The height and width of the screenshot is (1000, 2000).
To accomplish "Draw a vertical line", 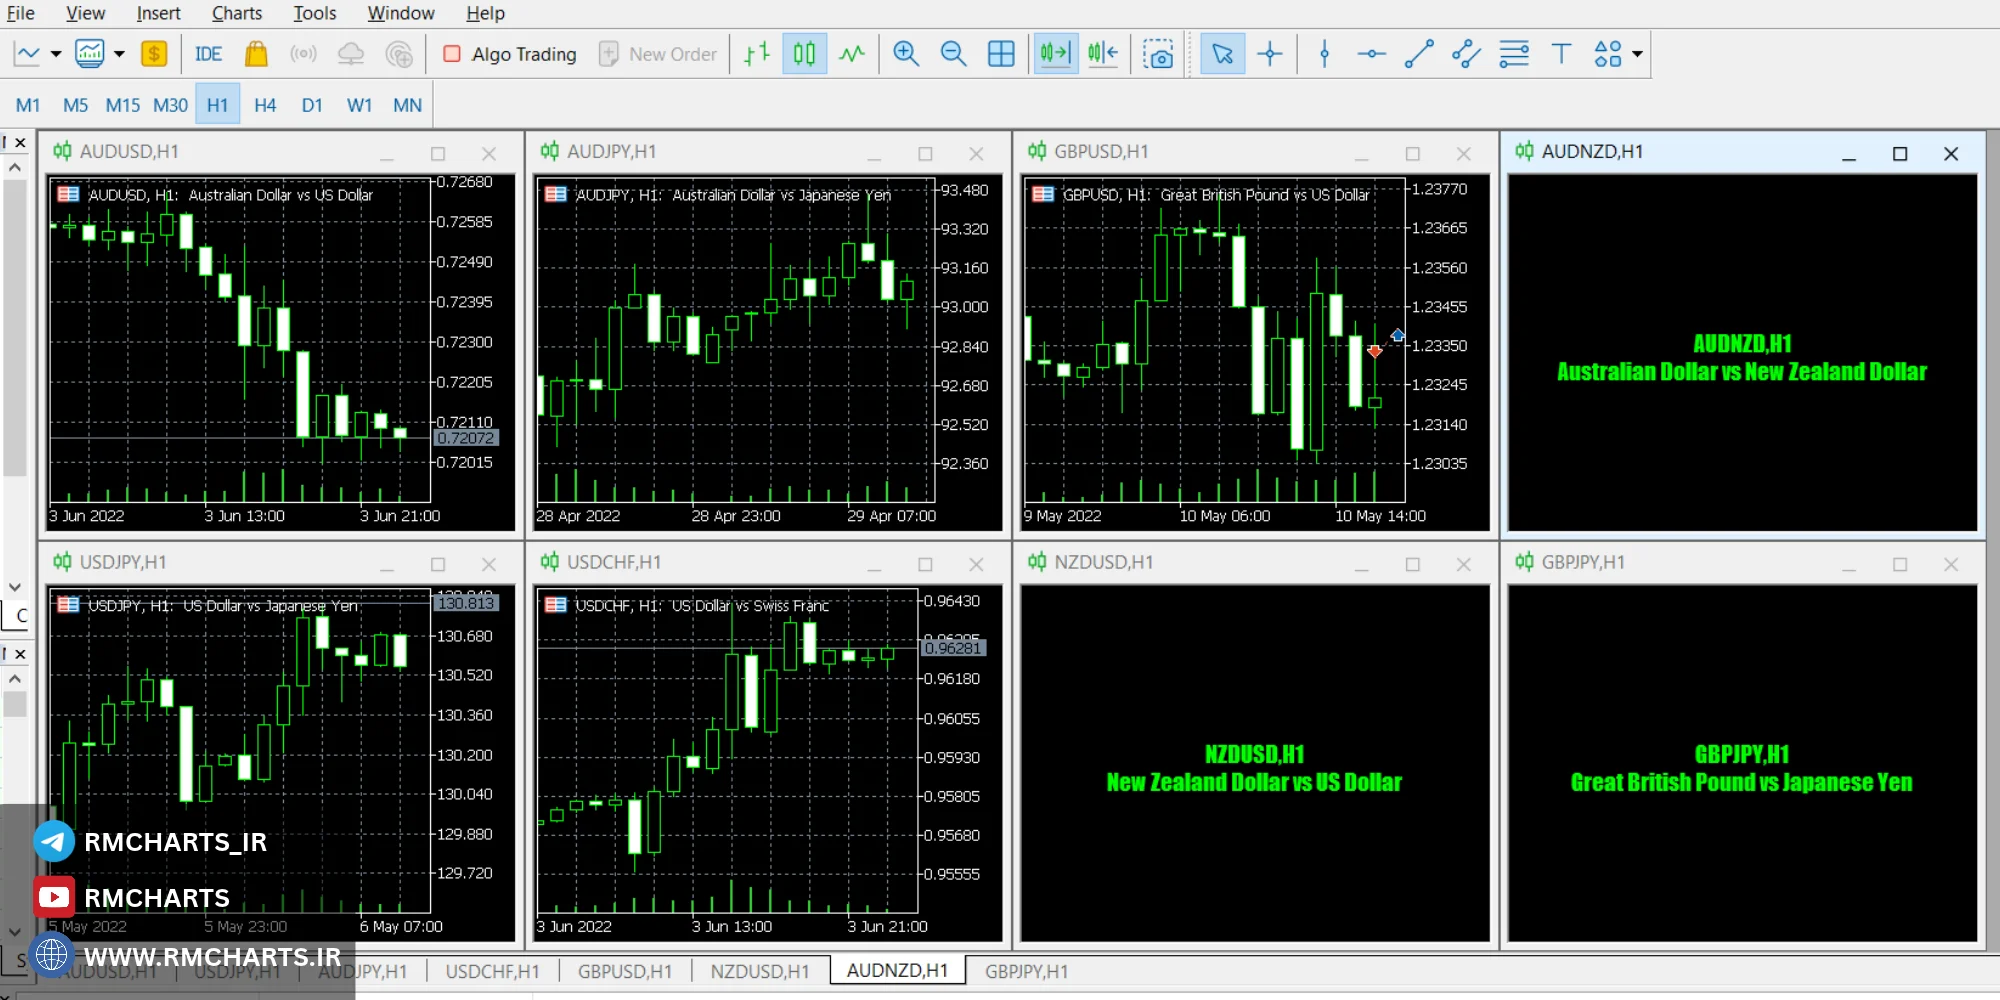I will click(x=1325, y=54).
